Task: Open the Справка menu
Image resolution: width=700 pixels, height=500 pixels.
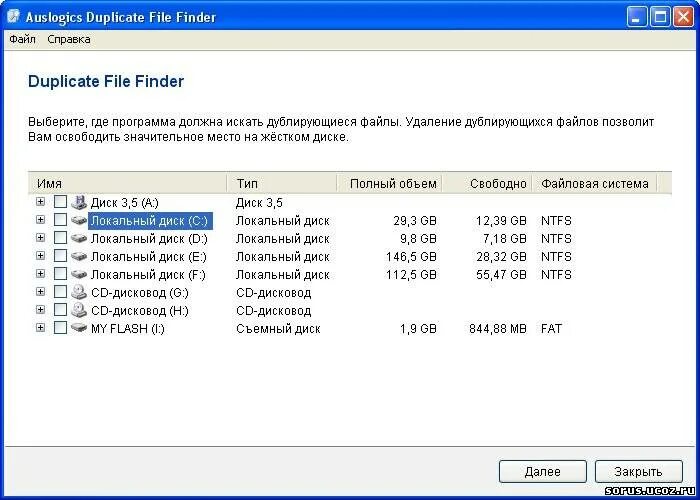Action: pos(69,39)
